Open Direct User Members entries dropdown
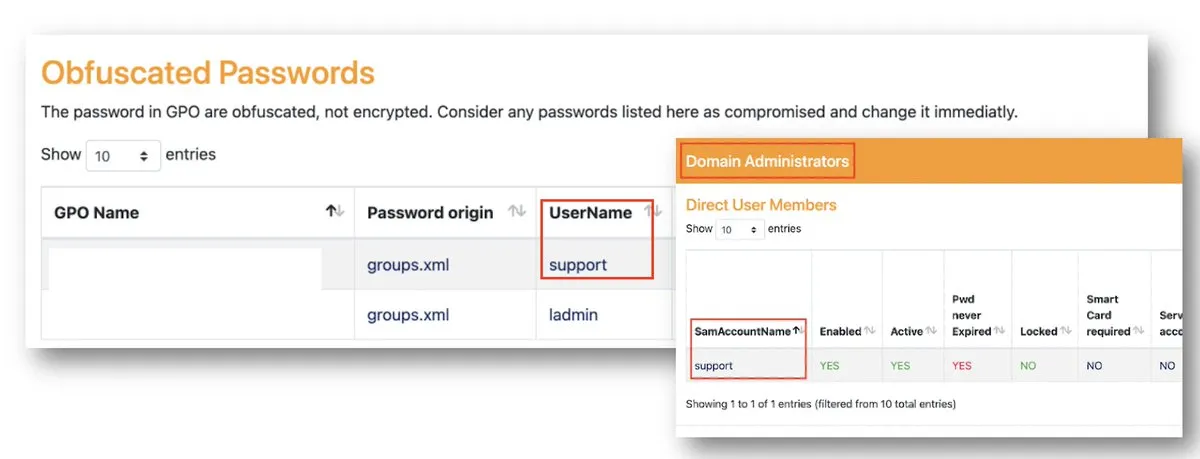 tap(740, 230)
